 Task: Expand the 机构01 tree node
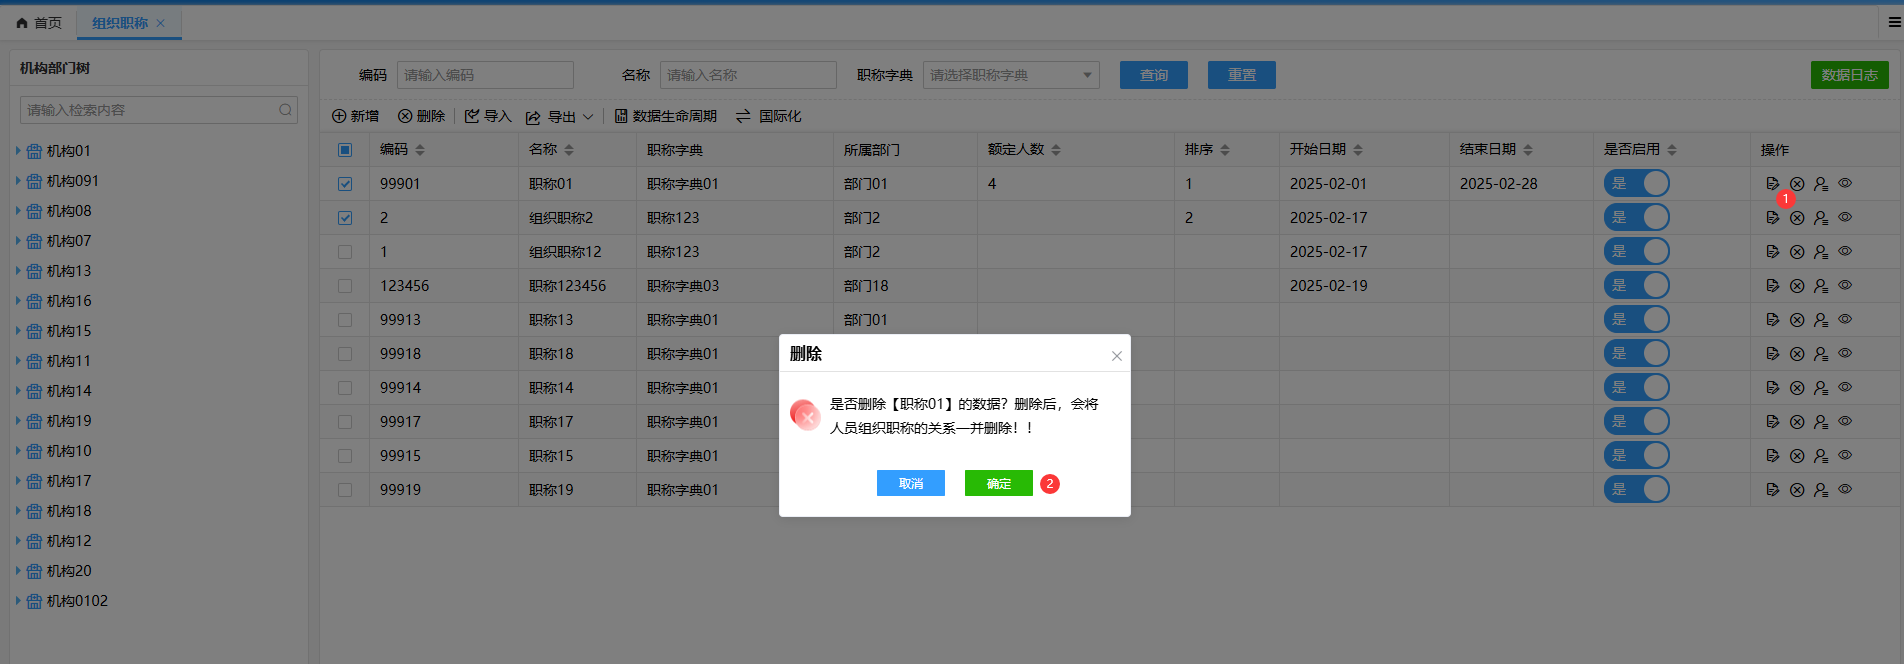click(x=18, y=151)
